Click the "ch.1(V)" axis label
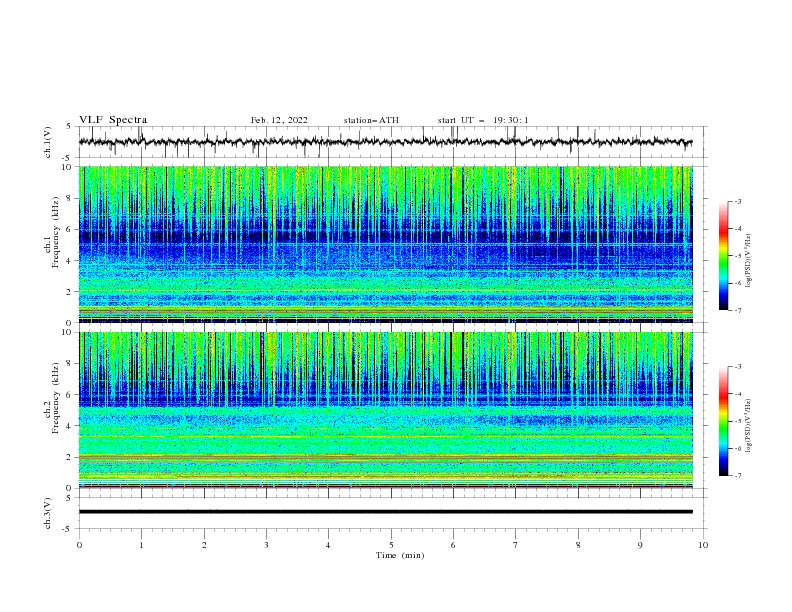 pyautogui.click(x=48, y=142)
